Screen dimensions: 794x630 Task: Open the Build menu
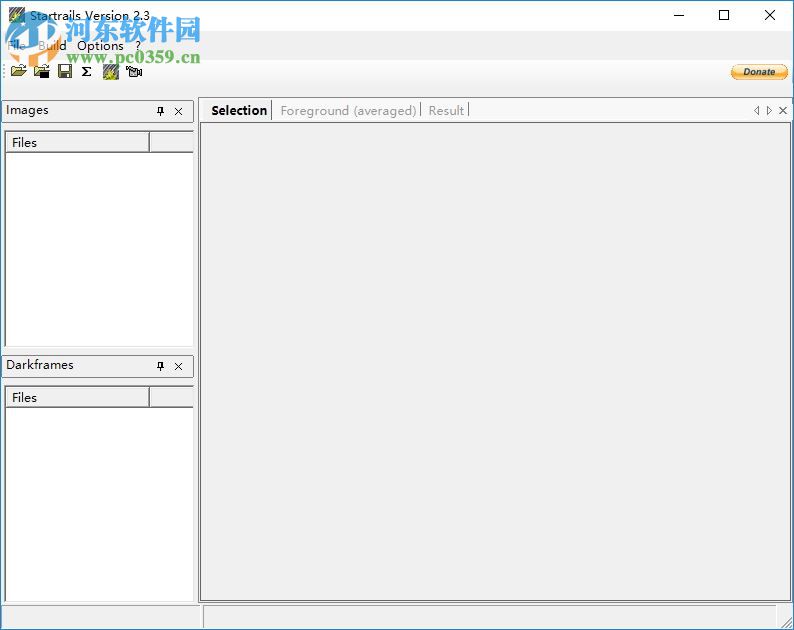click(x=52, y=46)
